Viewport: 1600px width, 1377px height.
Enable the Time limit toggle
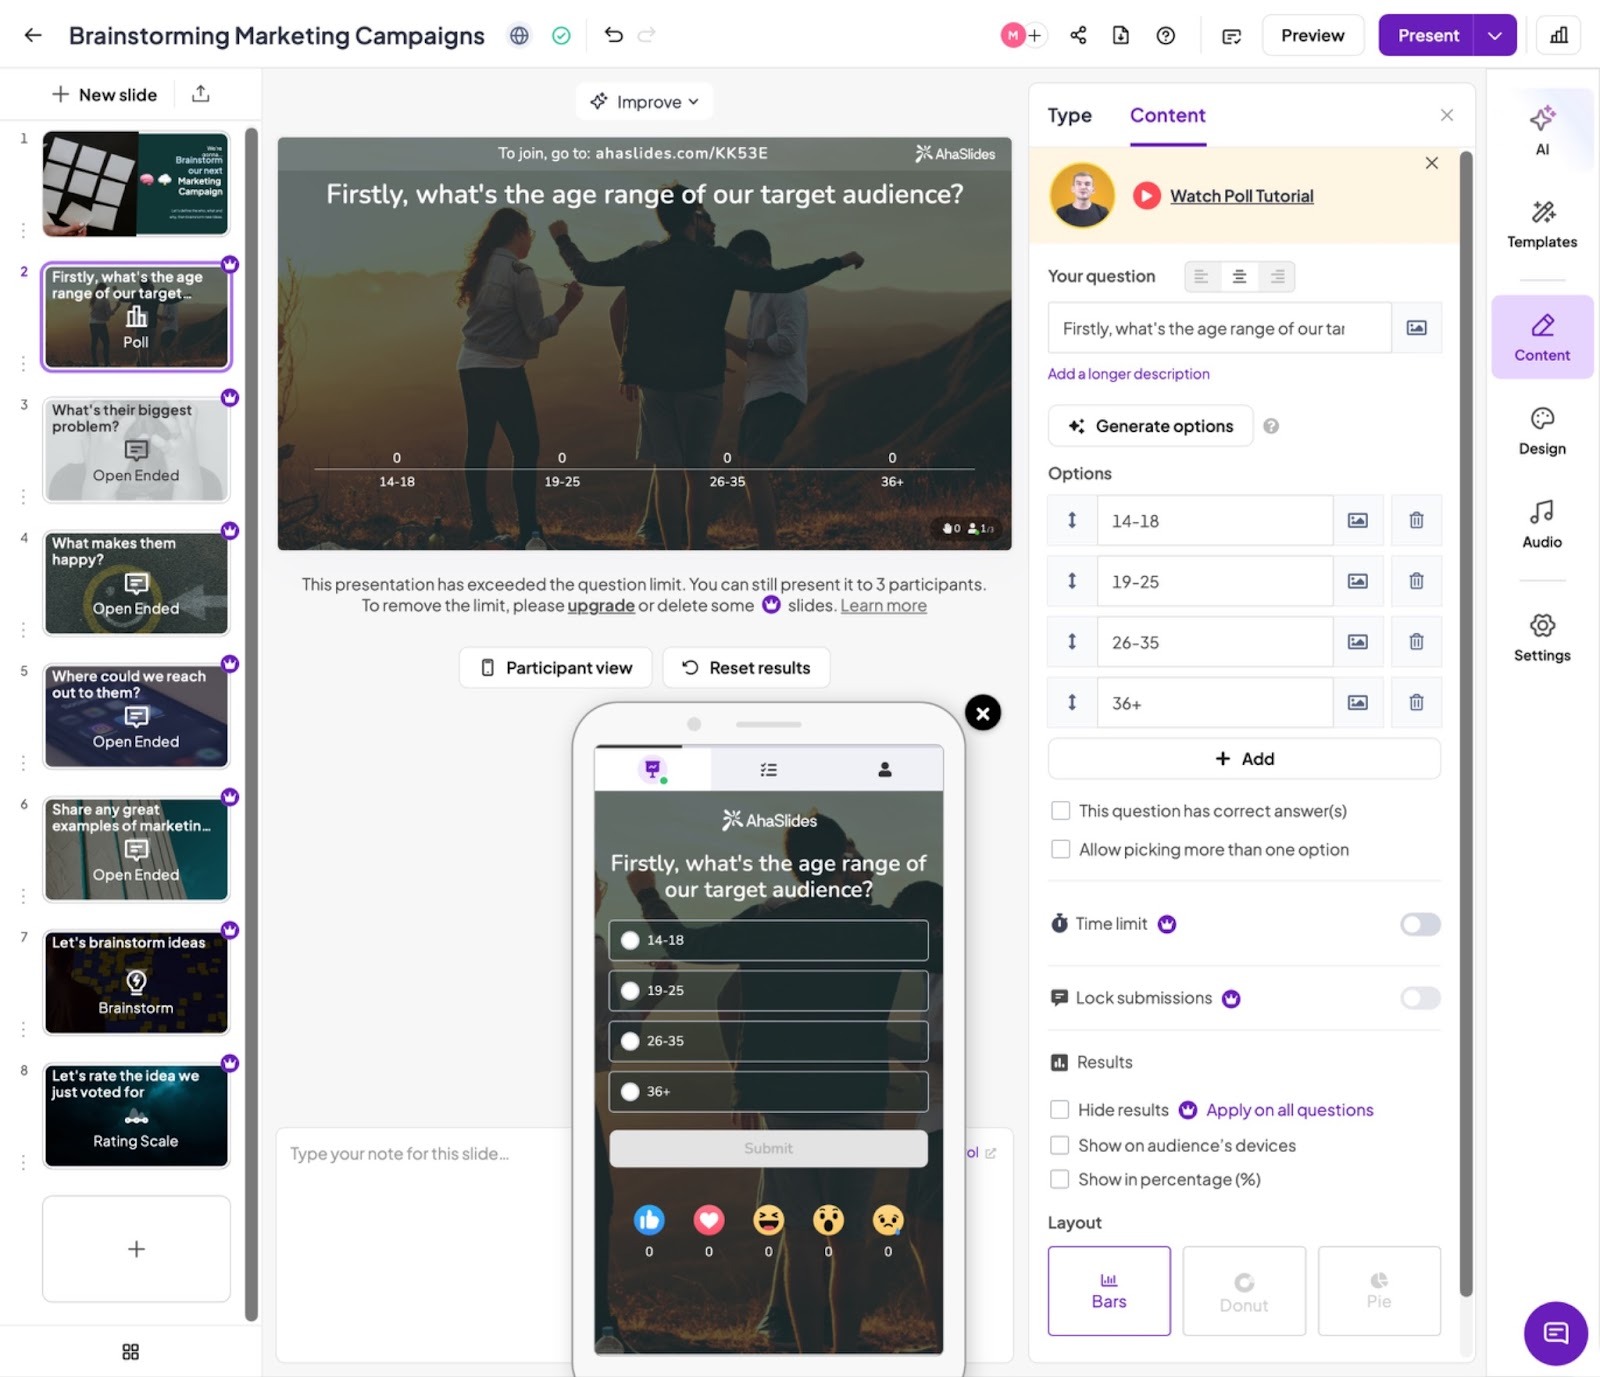tap(1419, 924)
